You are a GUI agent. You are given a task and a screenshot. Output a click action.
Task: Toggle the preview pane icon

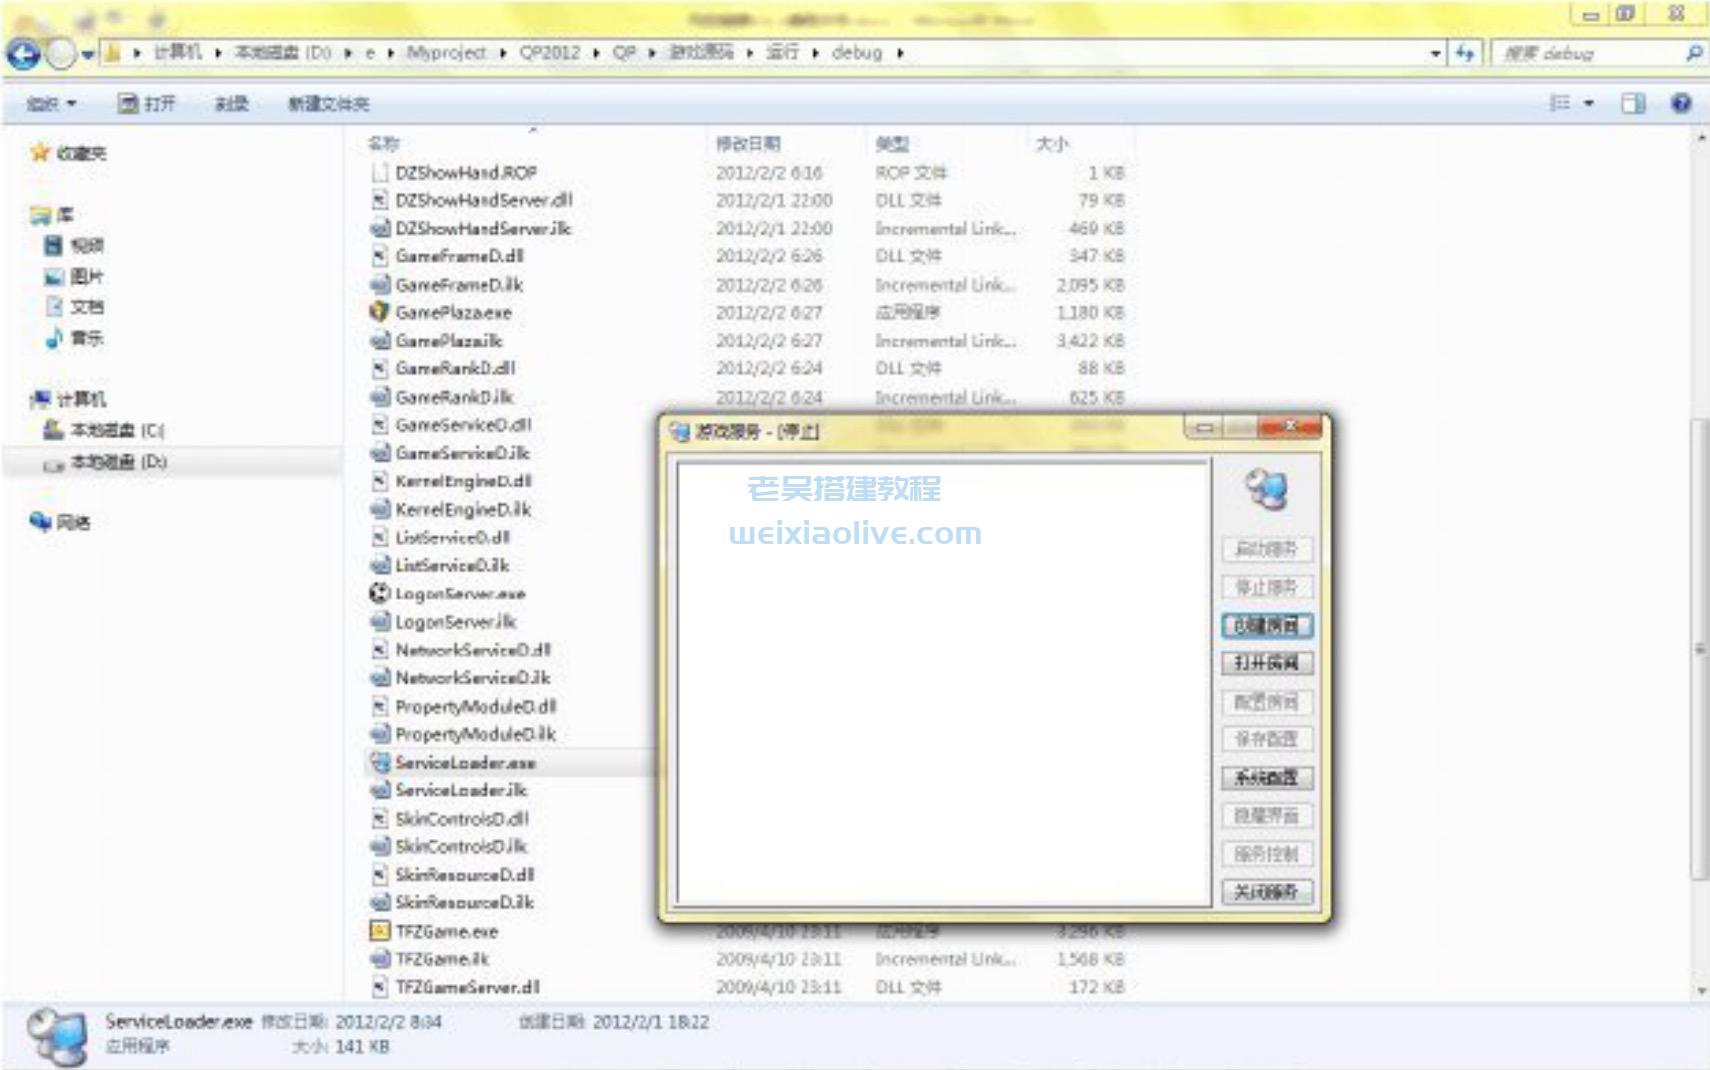[x=1632, y=103]
